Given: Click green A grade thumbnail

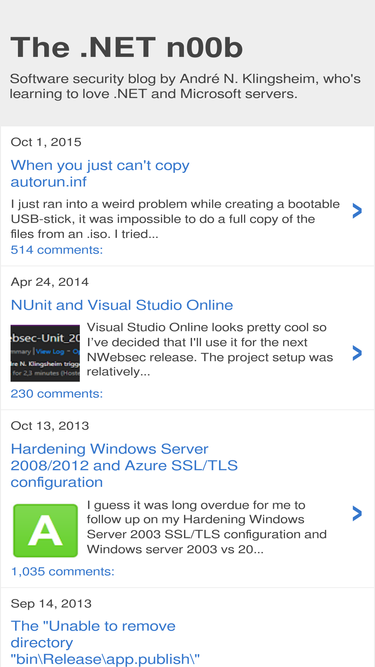Looking at the screenshot, I should pos(45,530).
